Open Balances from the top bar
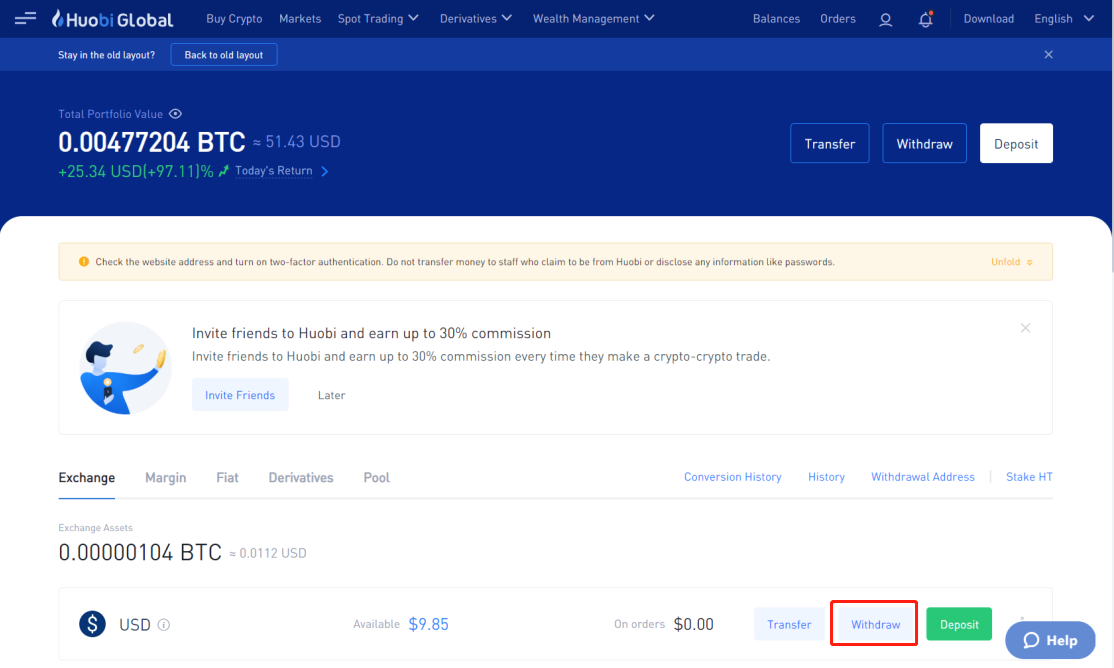The height and width of the screenshot is (668, 1114). (x=776, y=18)
